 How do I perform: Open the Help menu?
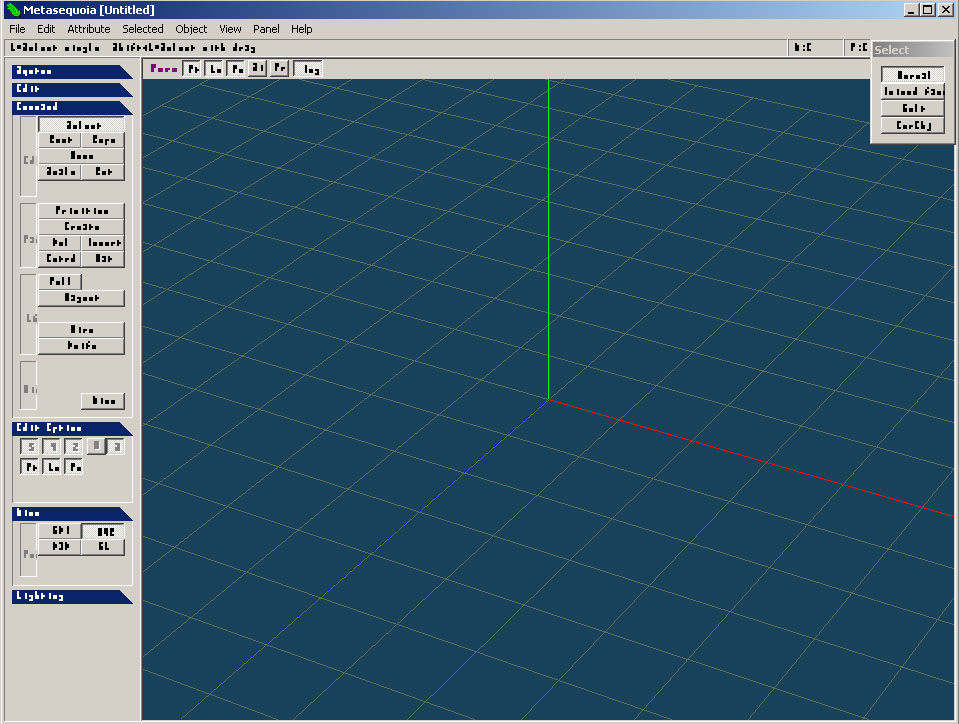tap(302, 29)
